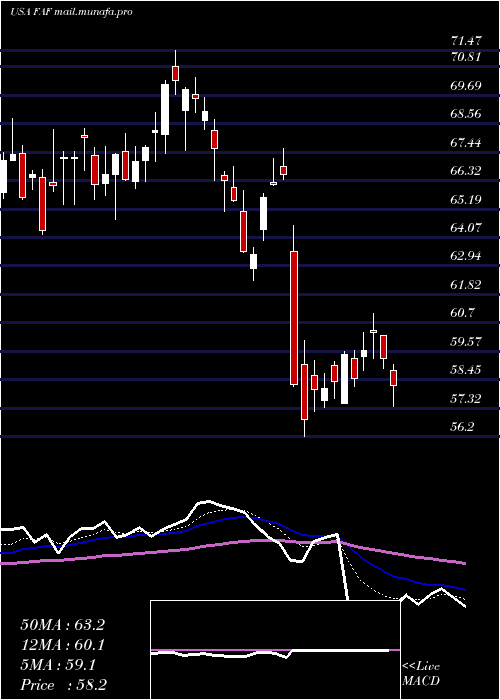Image resolution: width=500 pixels, height=700 pixels.
Task: Click the MACD inset chart box
Action: pos(275,650)
